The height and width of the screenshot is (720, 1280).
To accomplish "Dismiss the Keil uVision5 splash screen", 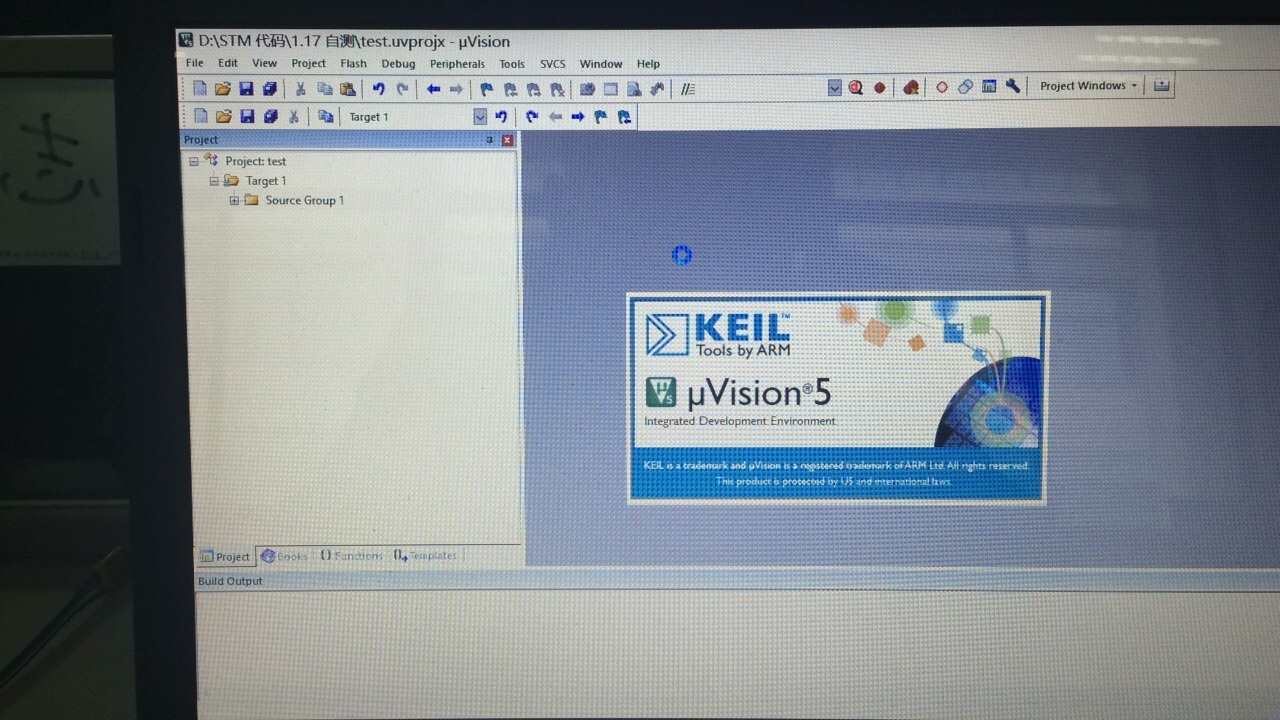I will click(836, 398).
